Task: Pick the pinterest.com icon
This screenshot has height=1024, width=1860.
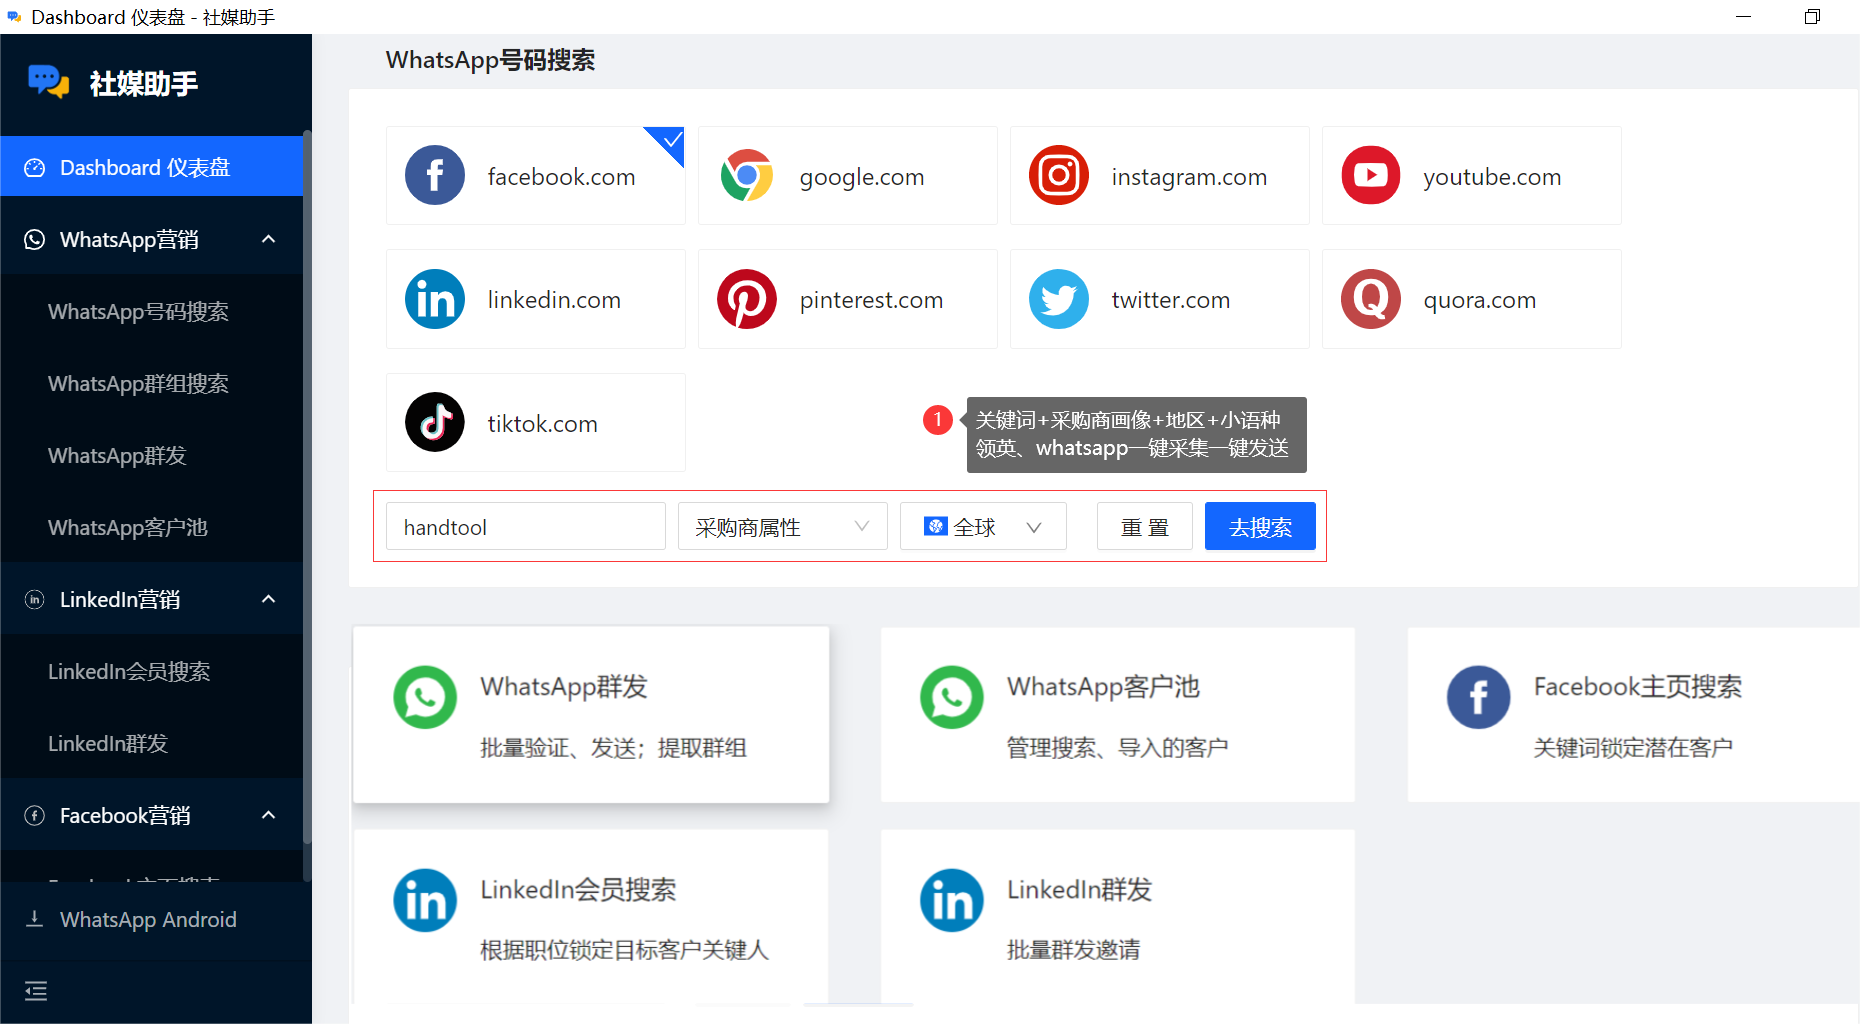Action: (x=747, y=299)
